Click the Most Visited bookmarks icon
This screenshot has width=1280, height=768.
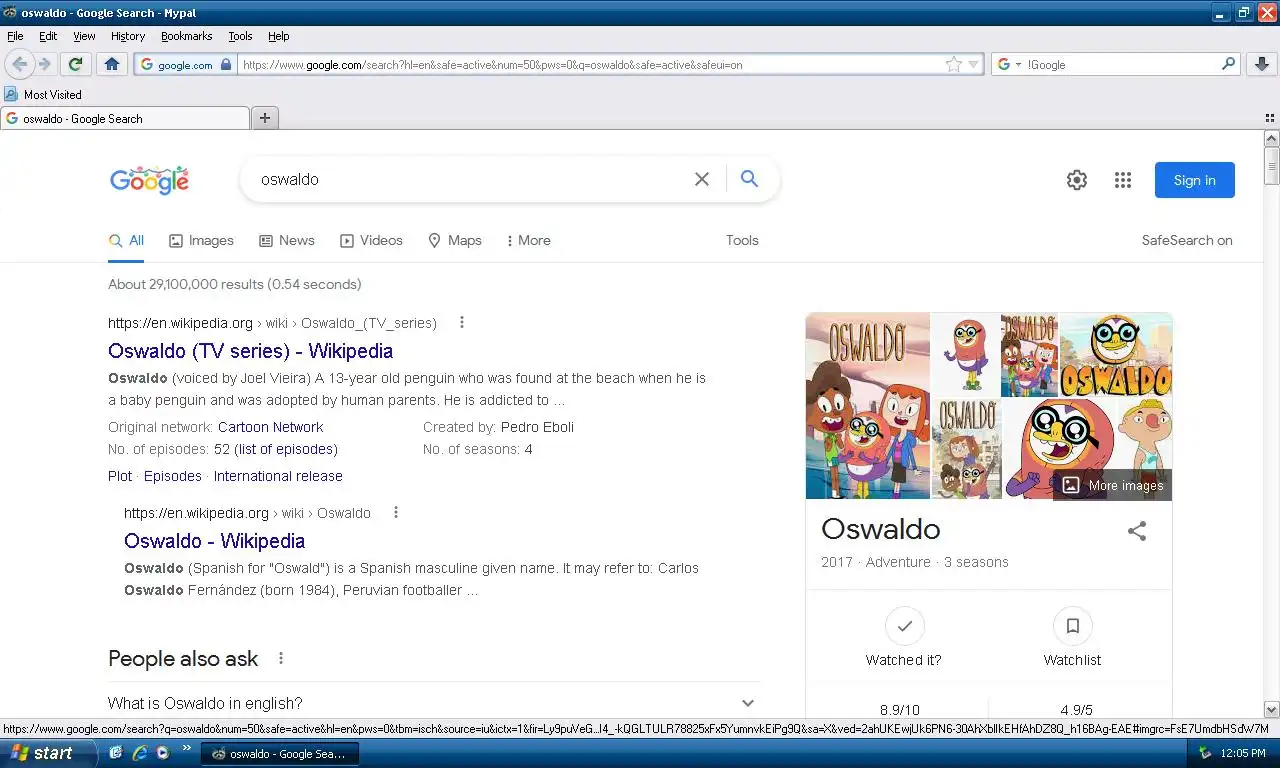[x=11, y=94]
